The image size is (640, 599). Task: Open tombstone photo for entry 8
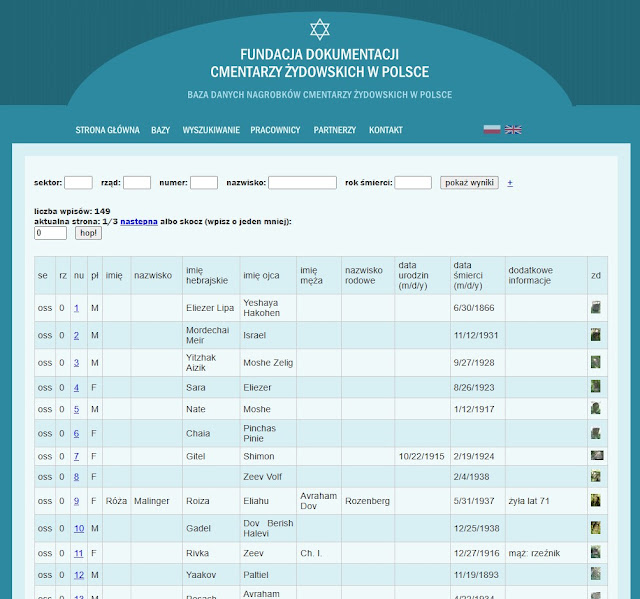click(x=596, y=476)
